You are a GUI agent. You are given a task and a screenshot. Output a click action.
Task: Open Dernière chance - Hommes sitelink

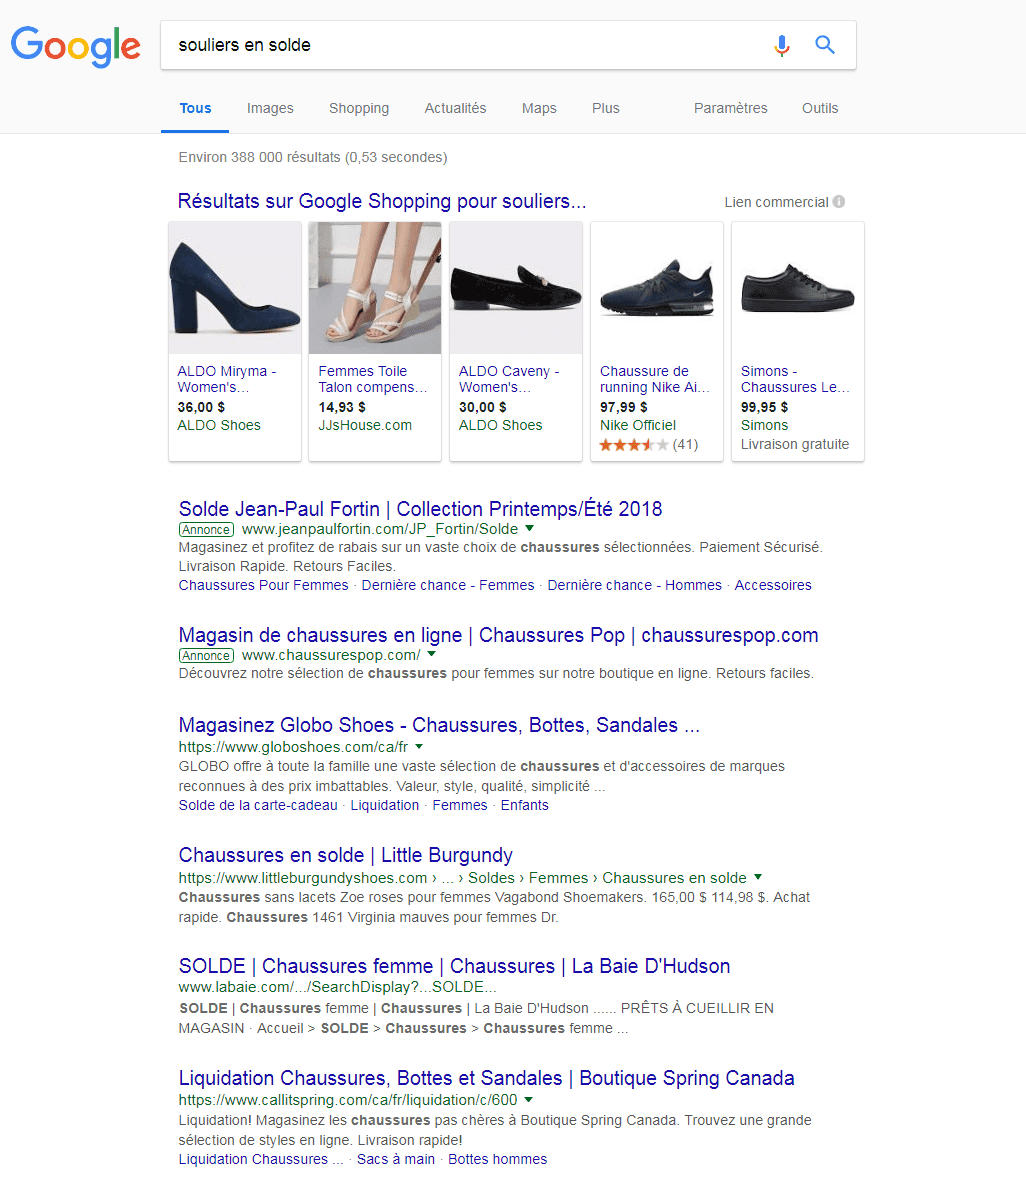(x=634, y=585)
